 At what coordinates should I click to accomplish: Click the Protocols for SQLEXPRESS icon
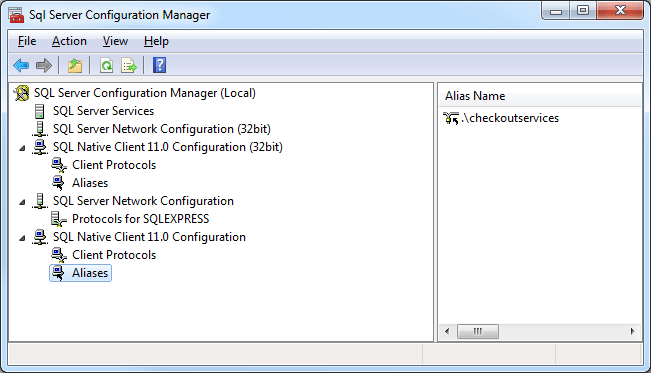59,219
